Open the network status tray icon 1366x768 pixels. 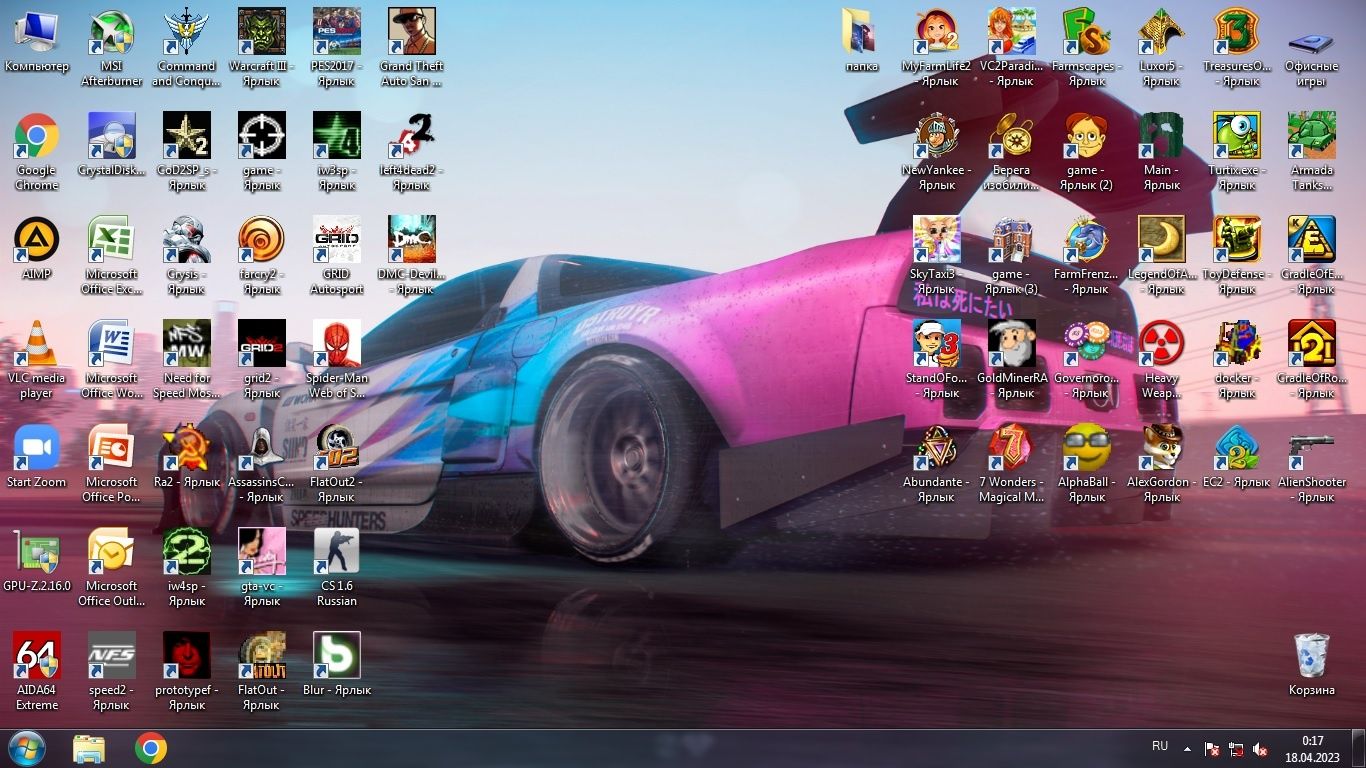[1236, 749]
